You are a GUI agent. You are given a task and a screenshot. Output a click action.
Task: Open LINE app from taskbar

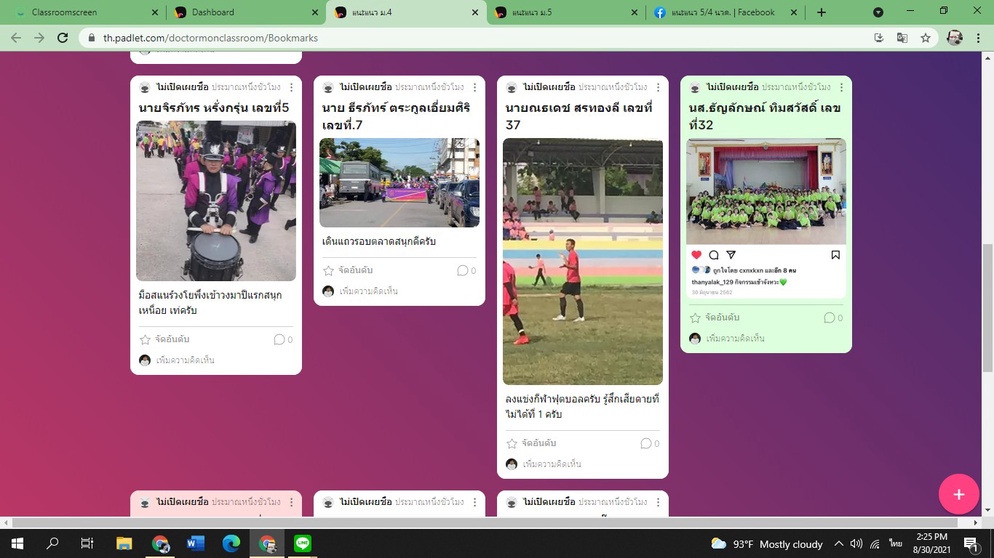tap(302, 543)
